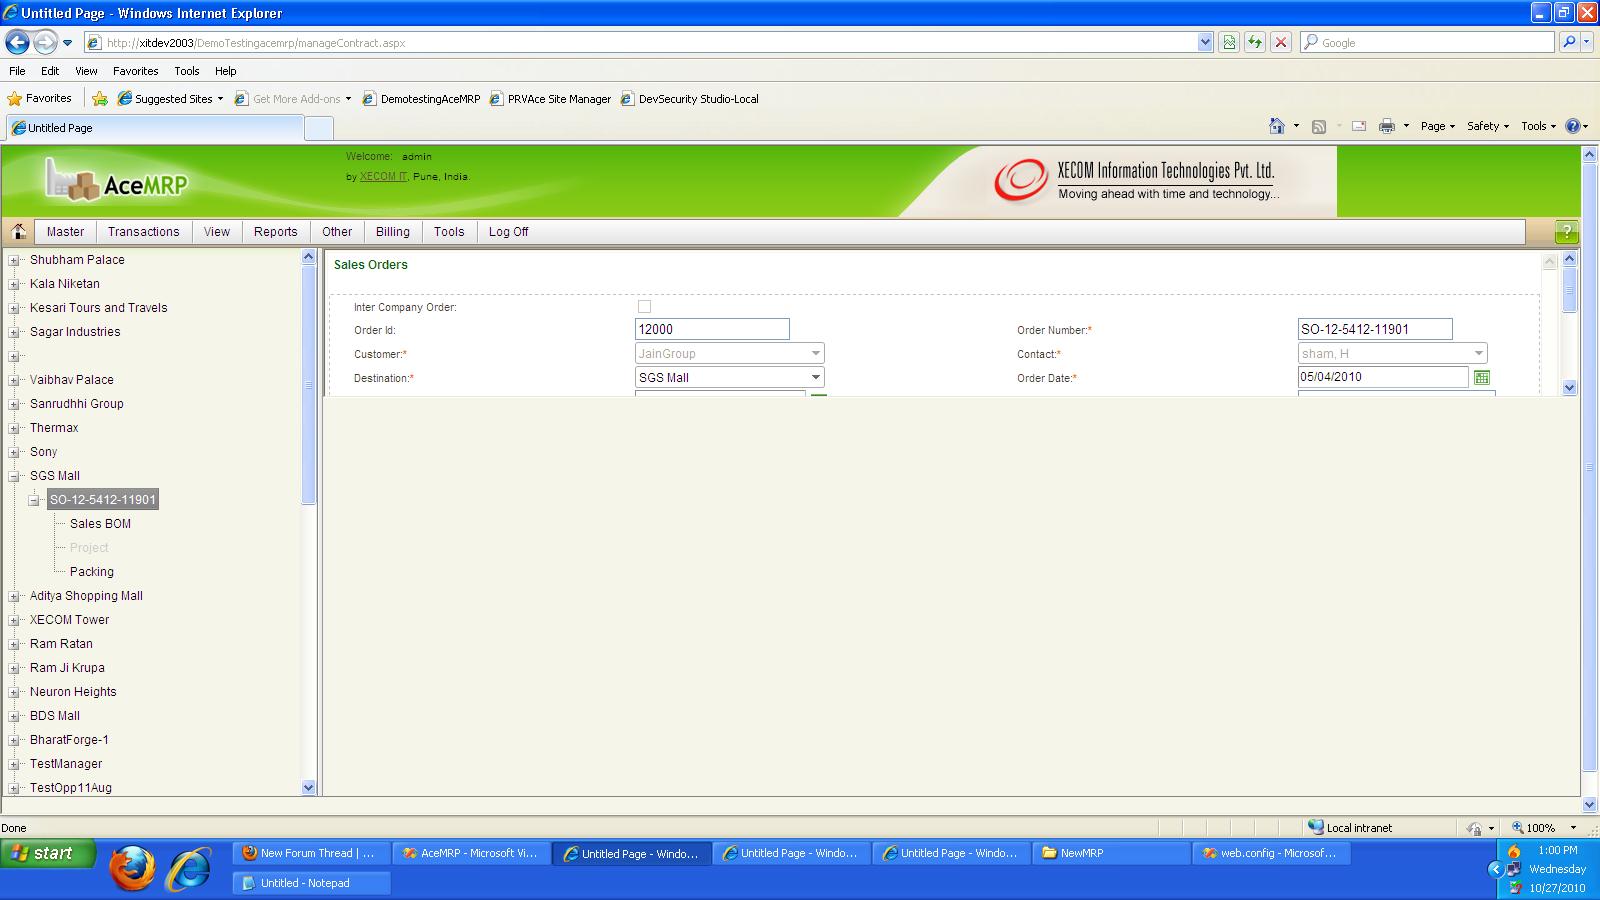This screenshot has height=900, width=1600.
Task: Expand the Aditya Shopping Mall node
Action: 14,596
